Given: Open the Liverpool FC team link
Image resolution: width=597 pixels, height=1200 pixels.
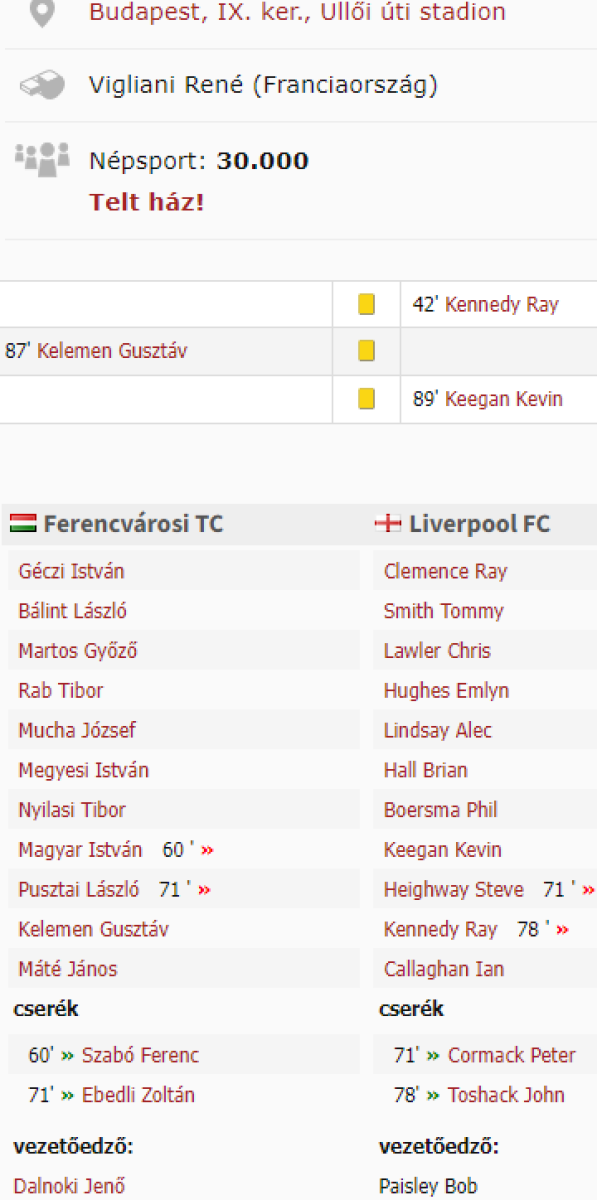Looking at the screenshot, I should (x=479, y=524).
